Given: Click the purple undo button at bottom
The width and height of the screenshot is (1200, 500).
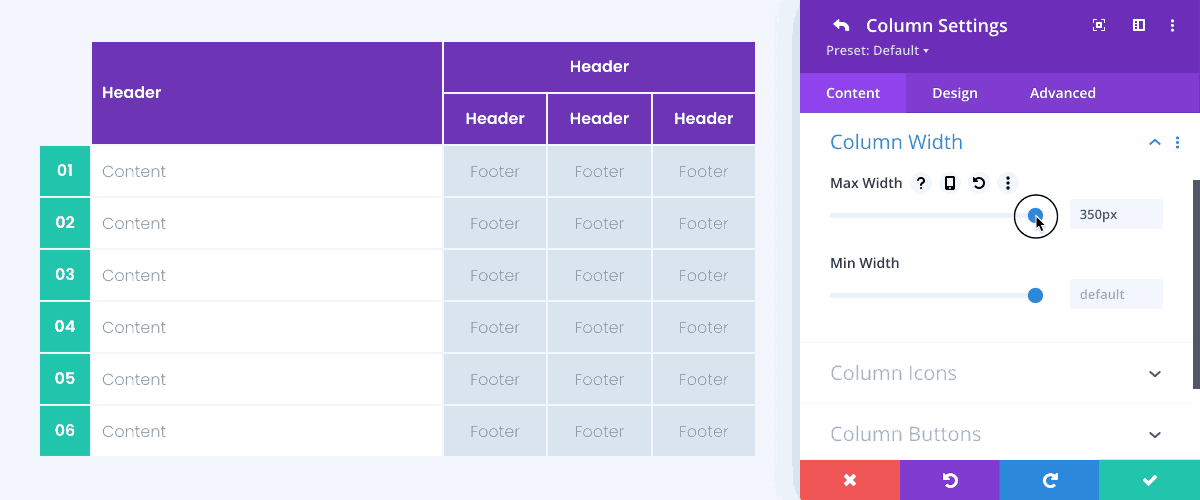Looking at the screenshot, I should (x=950, y=480).
